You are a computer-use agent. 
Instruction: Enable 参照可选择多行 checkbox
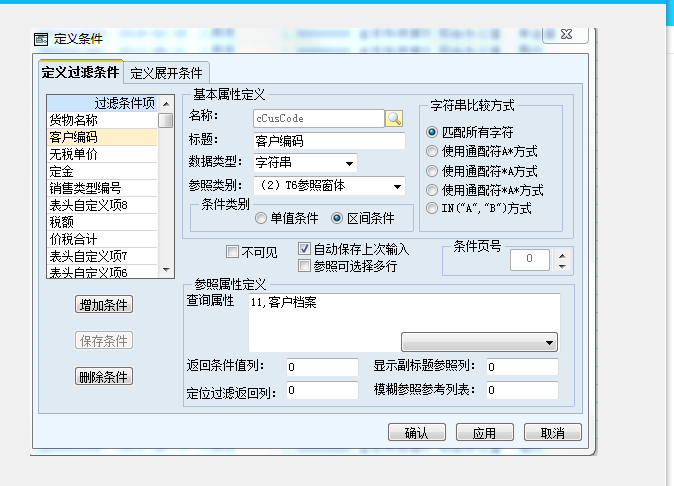click(x=304, y=266)
